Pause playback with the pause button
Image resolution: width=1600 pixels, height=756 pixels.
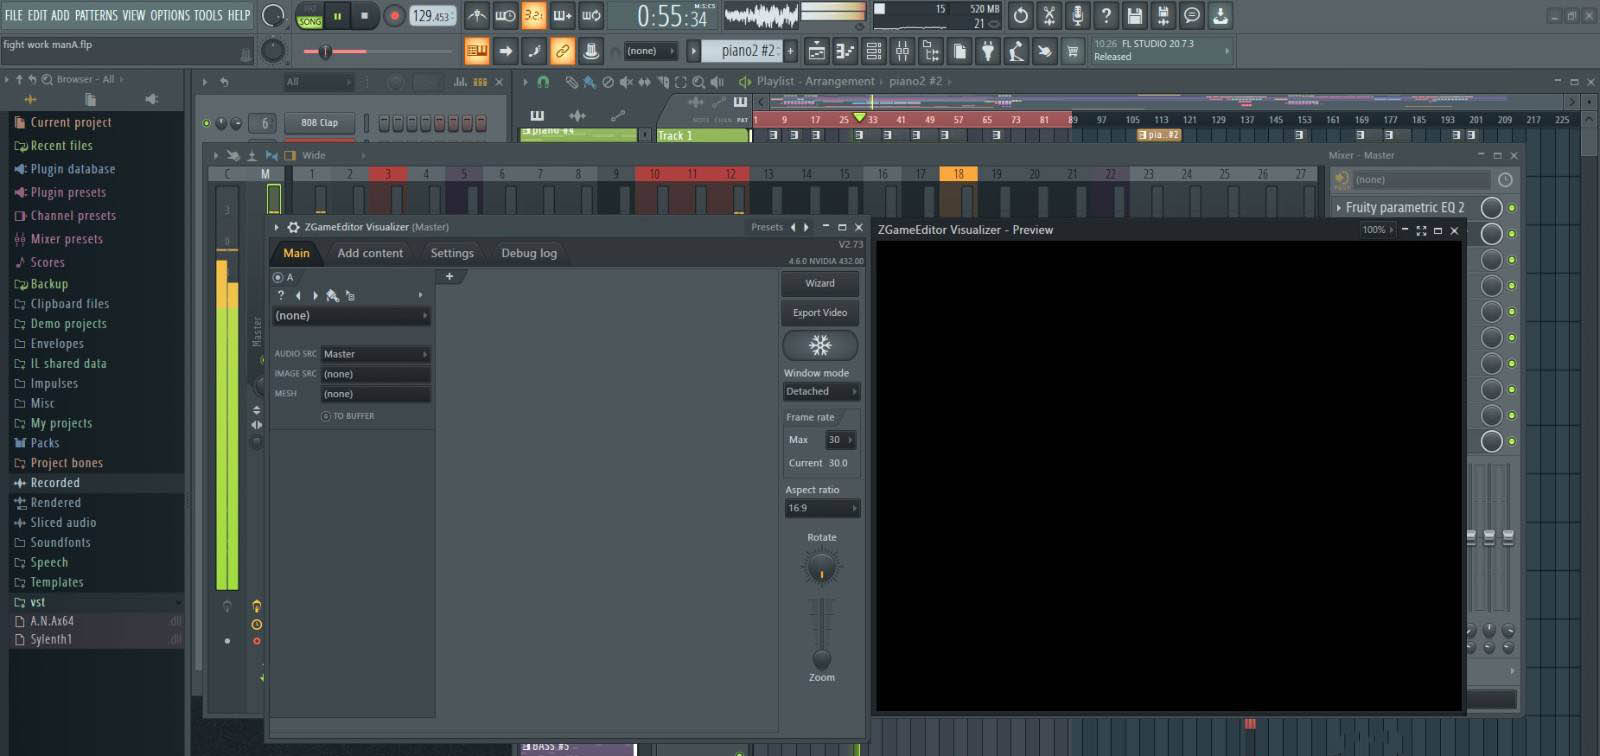click(x=337, y=16)
